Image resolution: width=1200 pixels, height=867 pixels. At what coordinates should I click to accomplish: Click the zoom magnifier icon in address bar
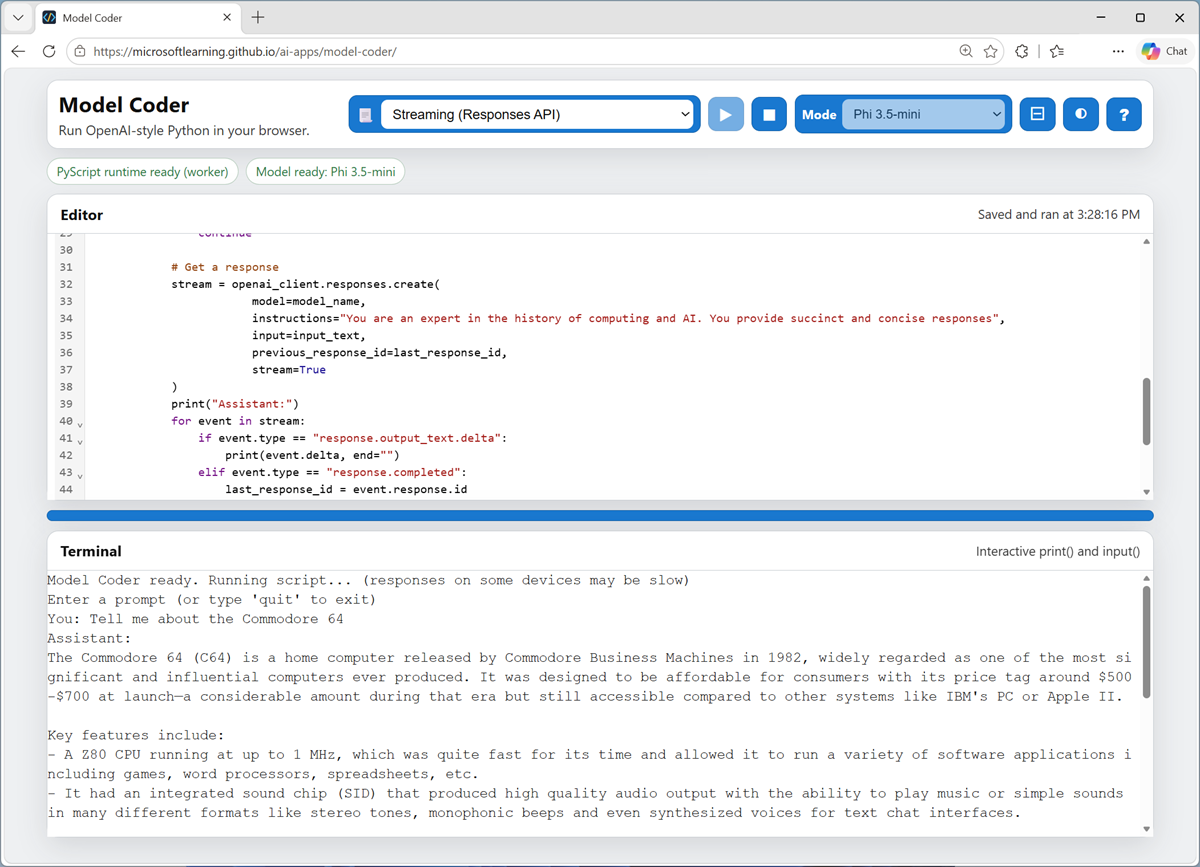[966, 51]
